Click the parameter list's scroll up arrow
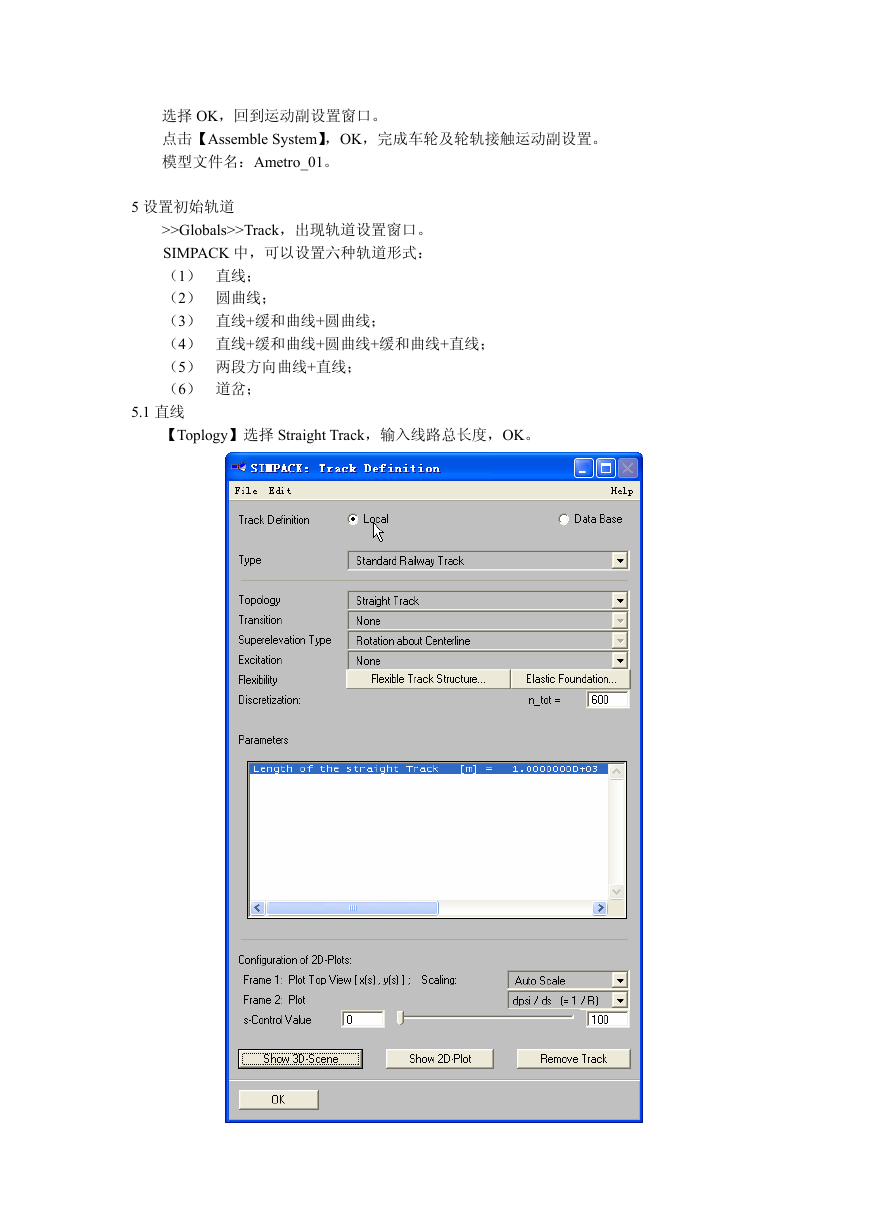The height and width of the screenshot is (1228, 869). pos(617,771)
